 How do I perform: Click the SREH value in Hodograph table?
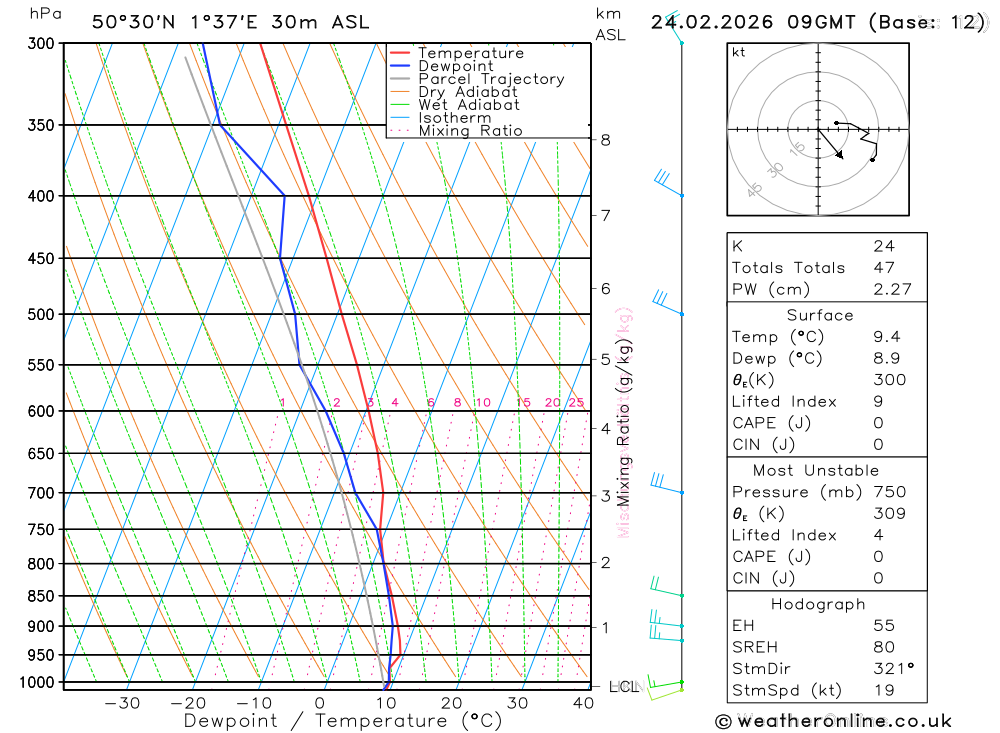(x=884, y=647)
